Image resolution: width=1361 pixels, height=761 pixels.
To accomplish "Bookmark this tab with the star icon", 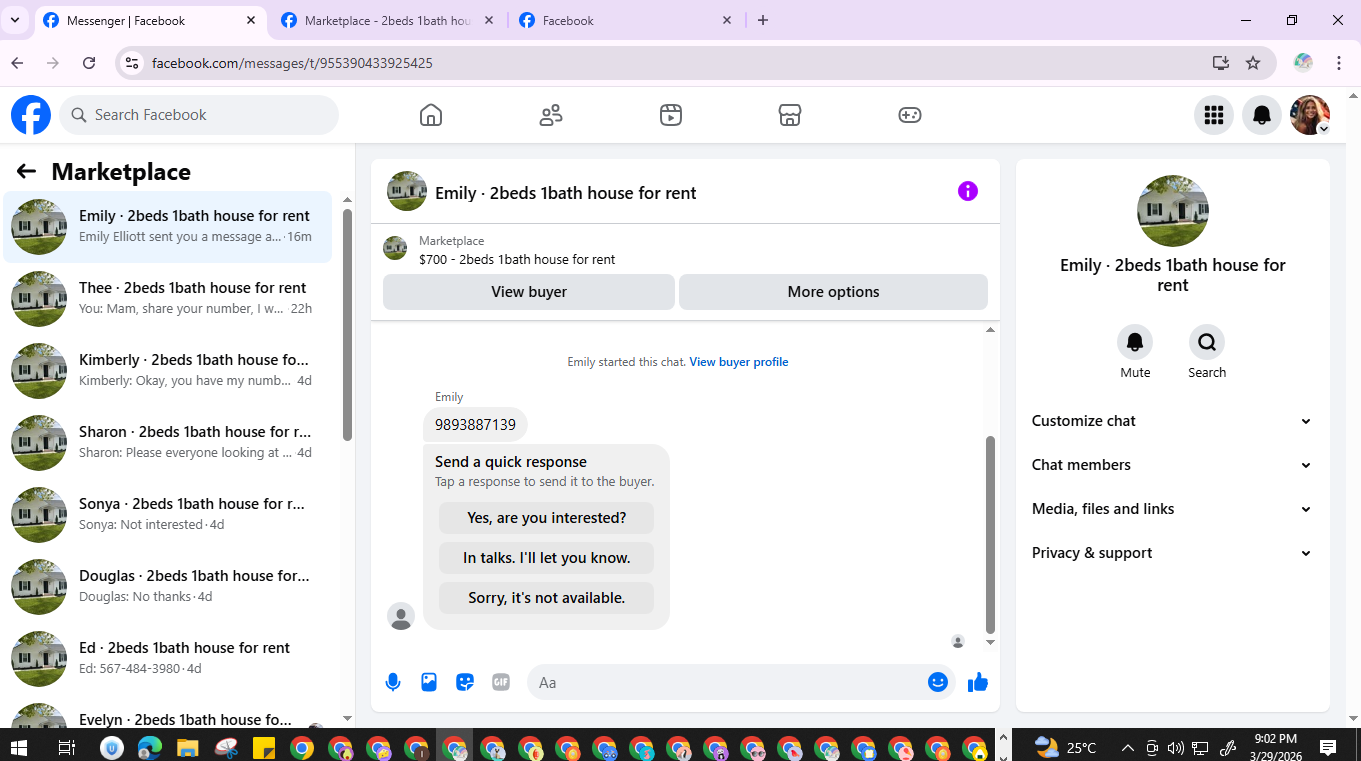I will [x=1253, y=63].
